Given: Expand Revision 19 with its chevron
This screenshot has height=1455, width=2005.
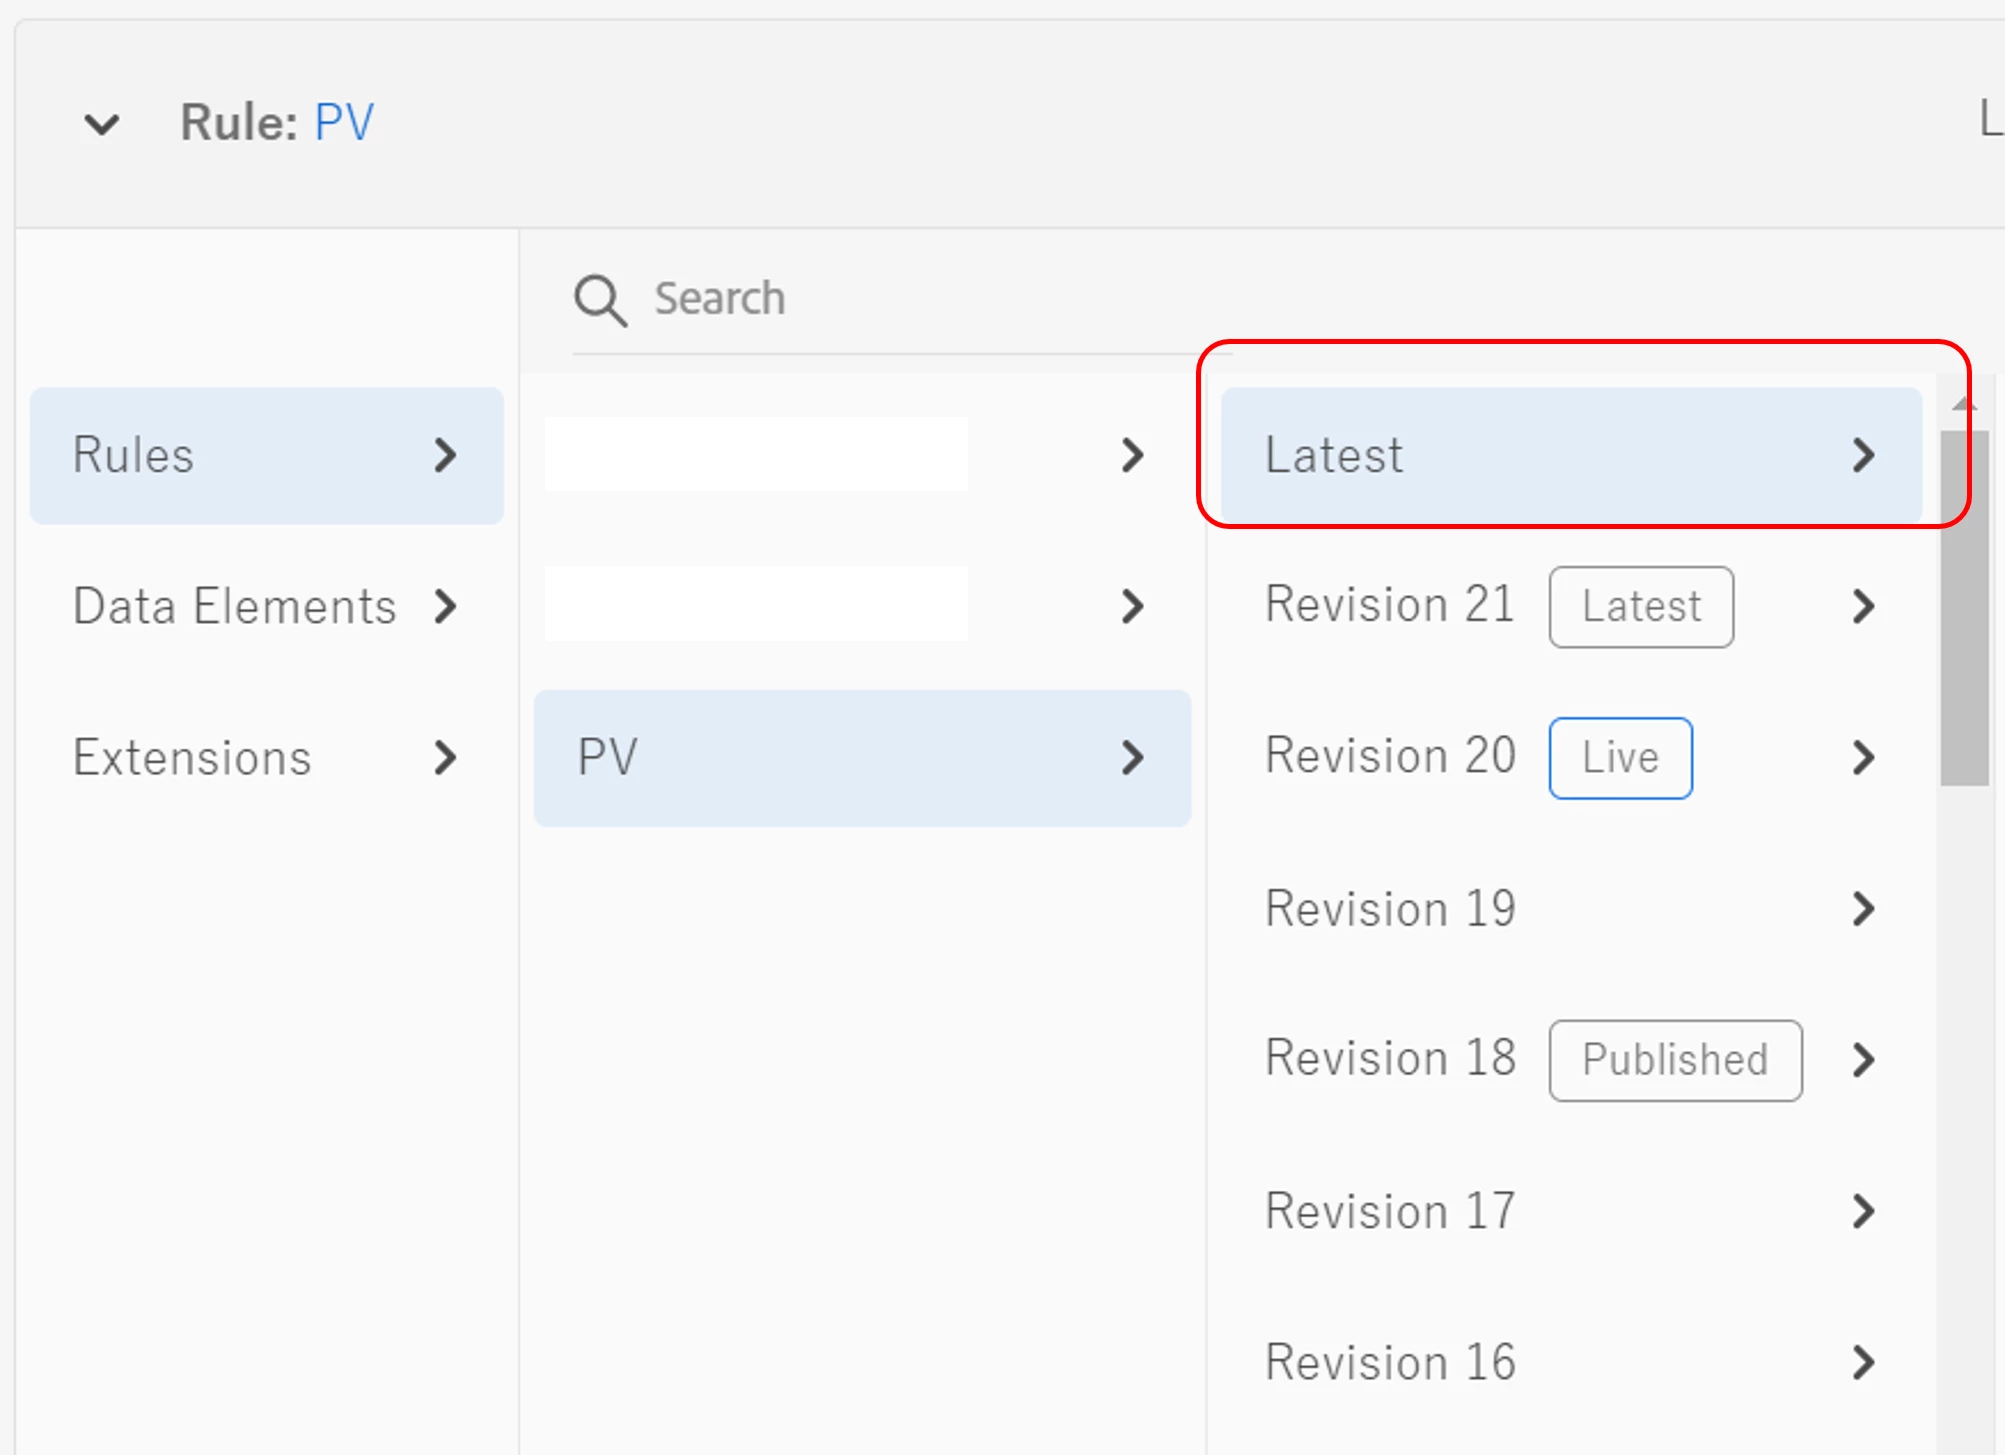Looking at the screenshot, I should click(x=1862, y=909).
